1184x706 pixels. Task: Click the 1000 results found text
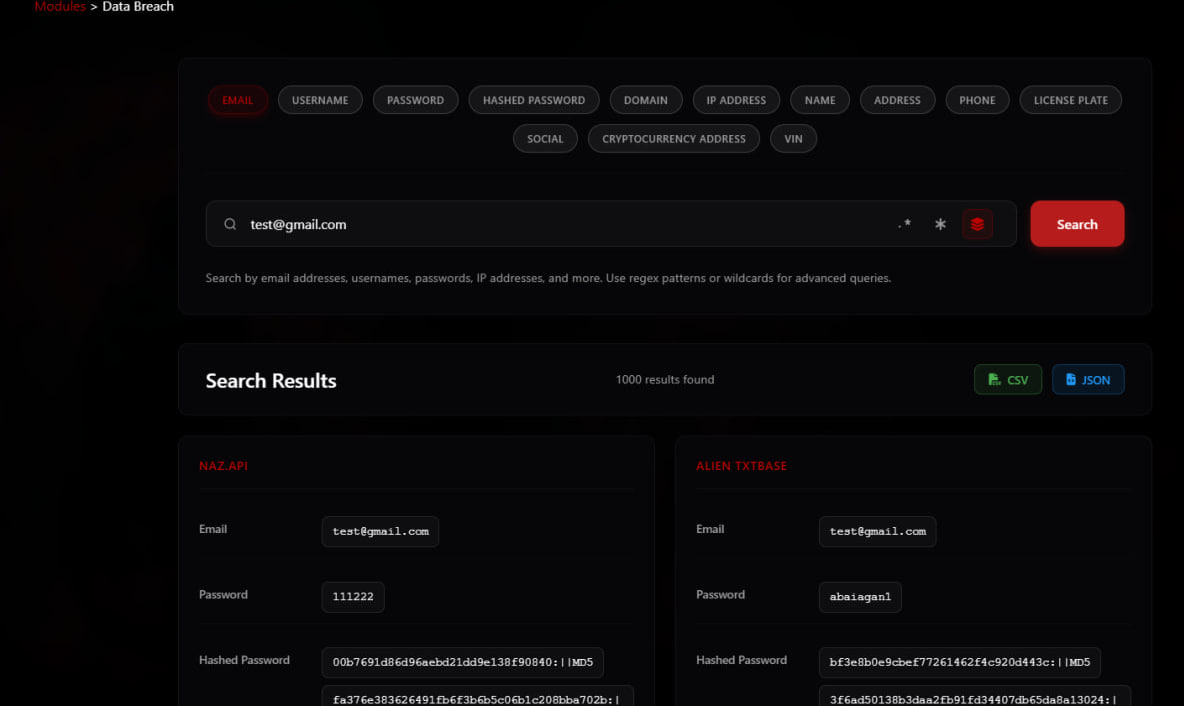click(664, 380)
